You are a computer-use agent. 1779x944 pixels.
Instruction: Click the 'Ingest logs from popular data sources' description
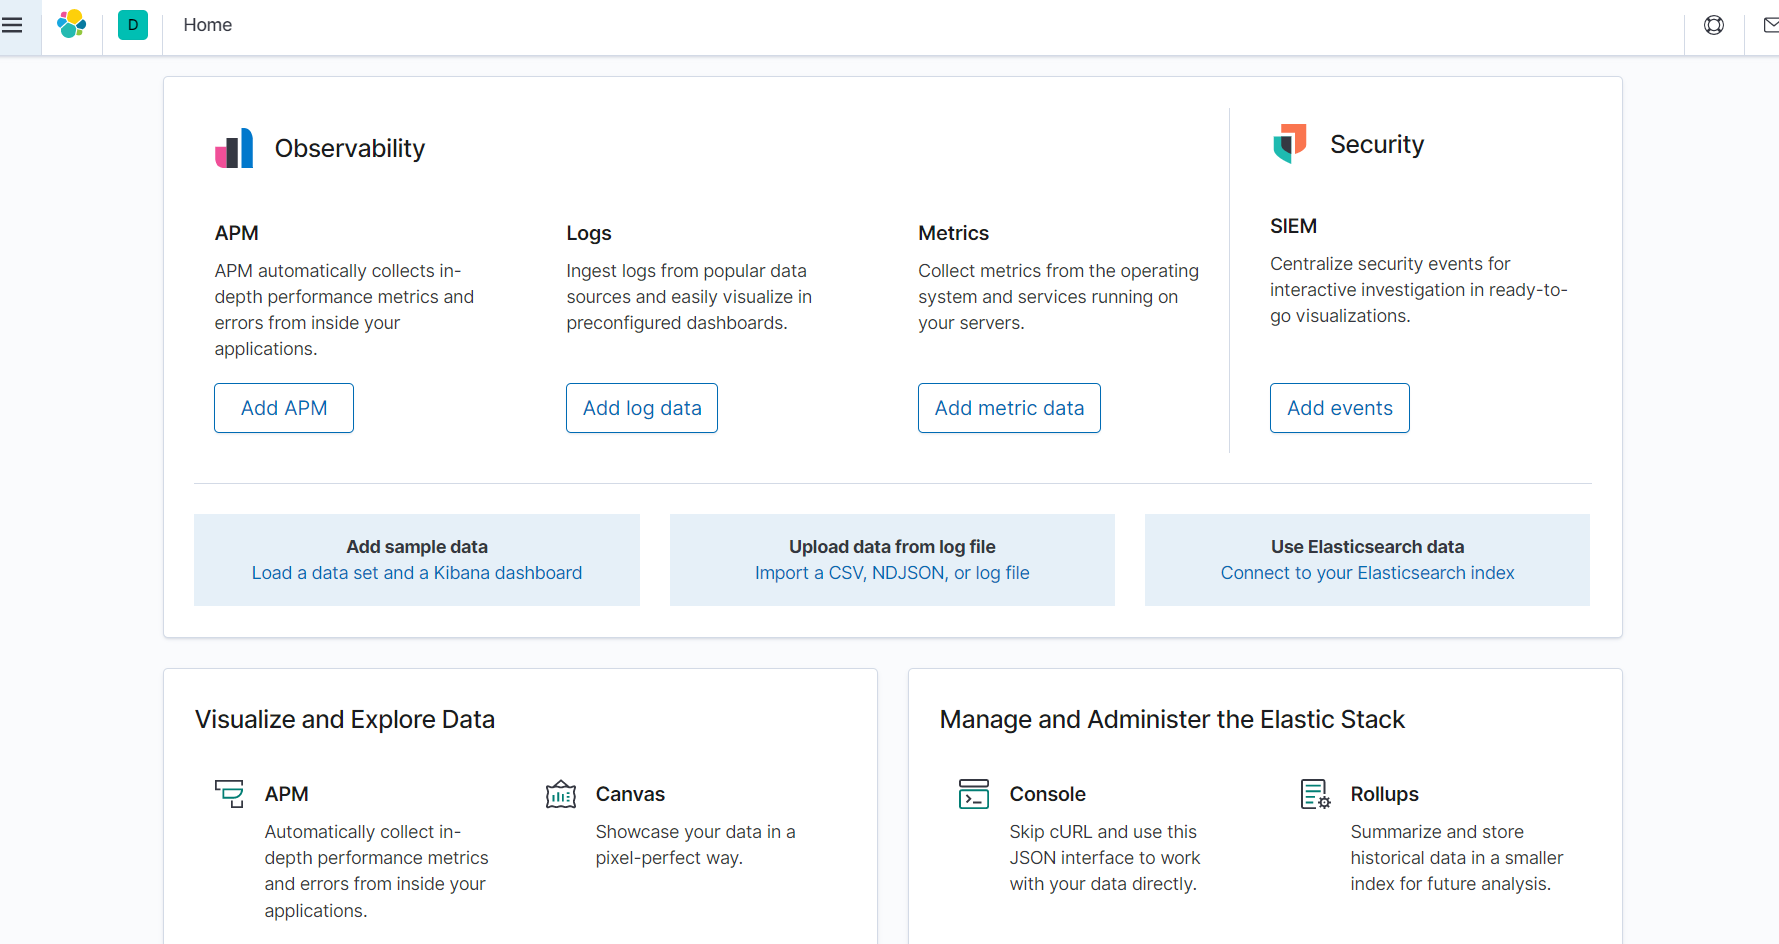click(689, 297)
